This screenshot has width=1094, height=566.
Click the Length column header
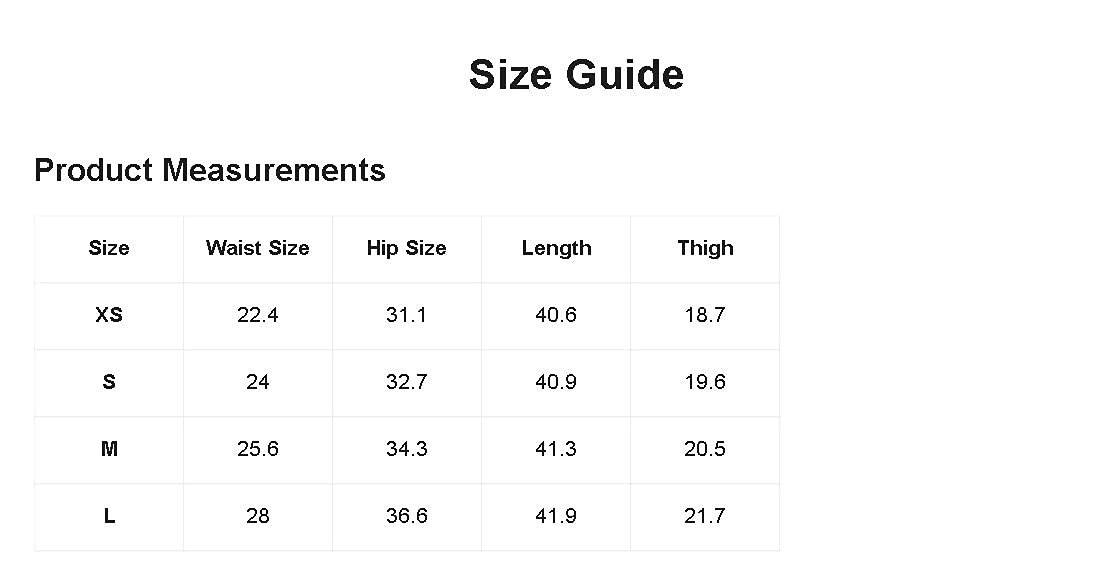coord(556,248)
